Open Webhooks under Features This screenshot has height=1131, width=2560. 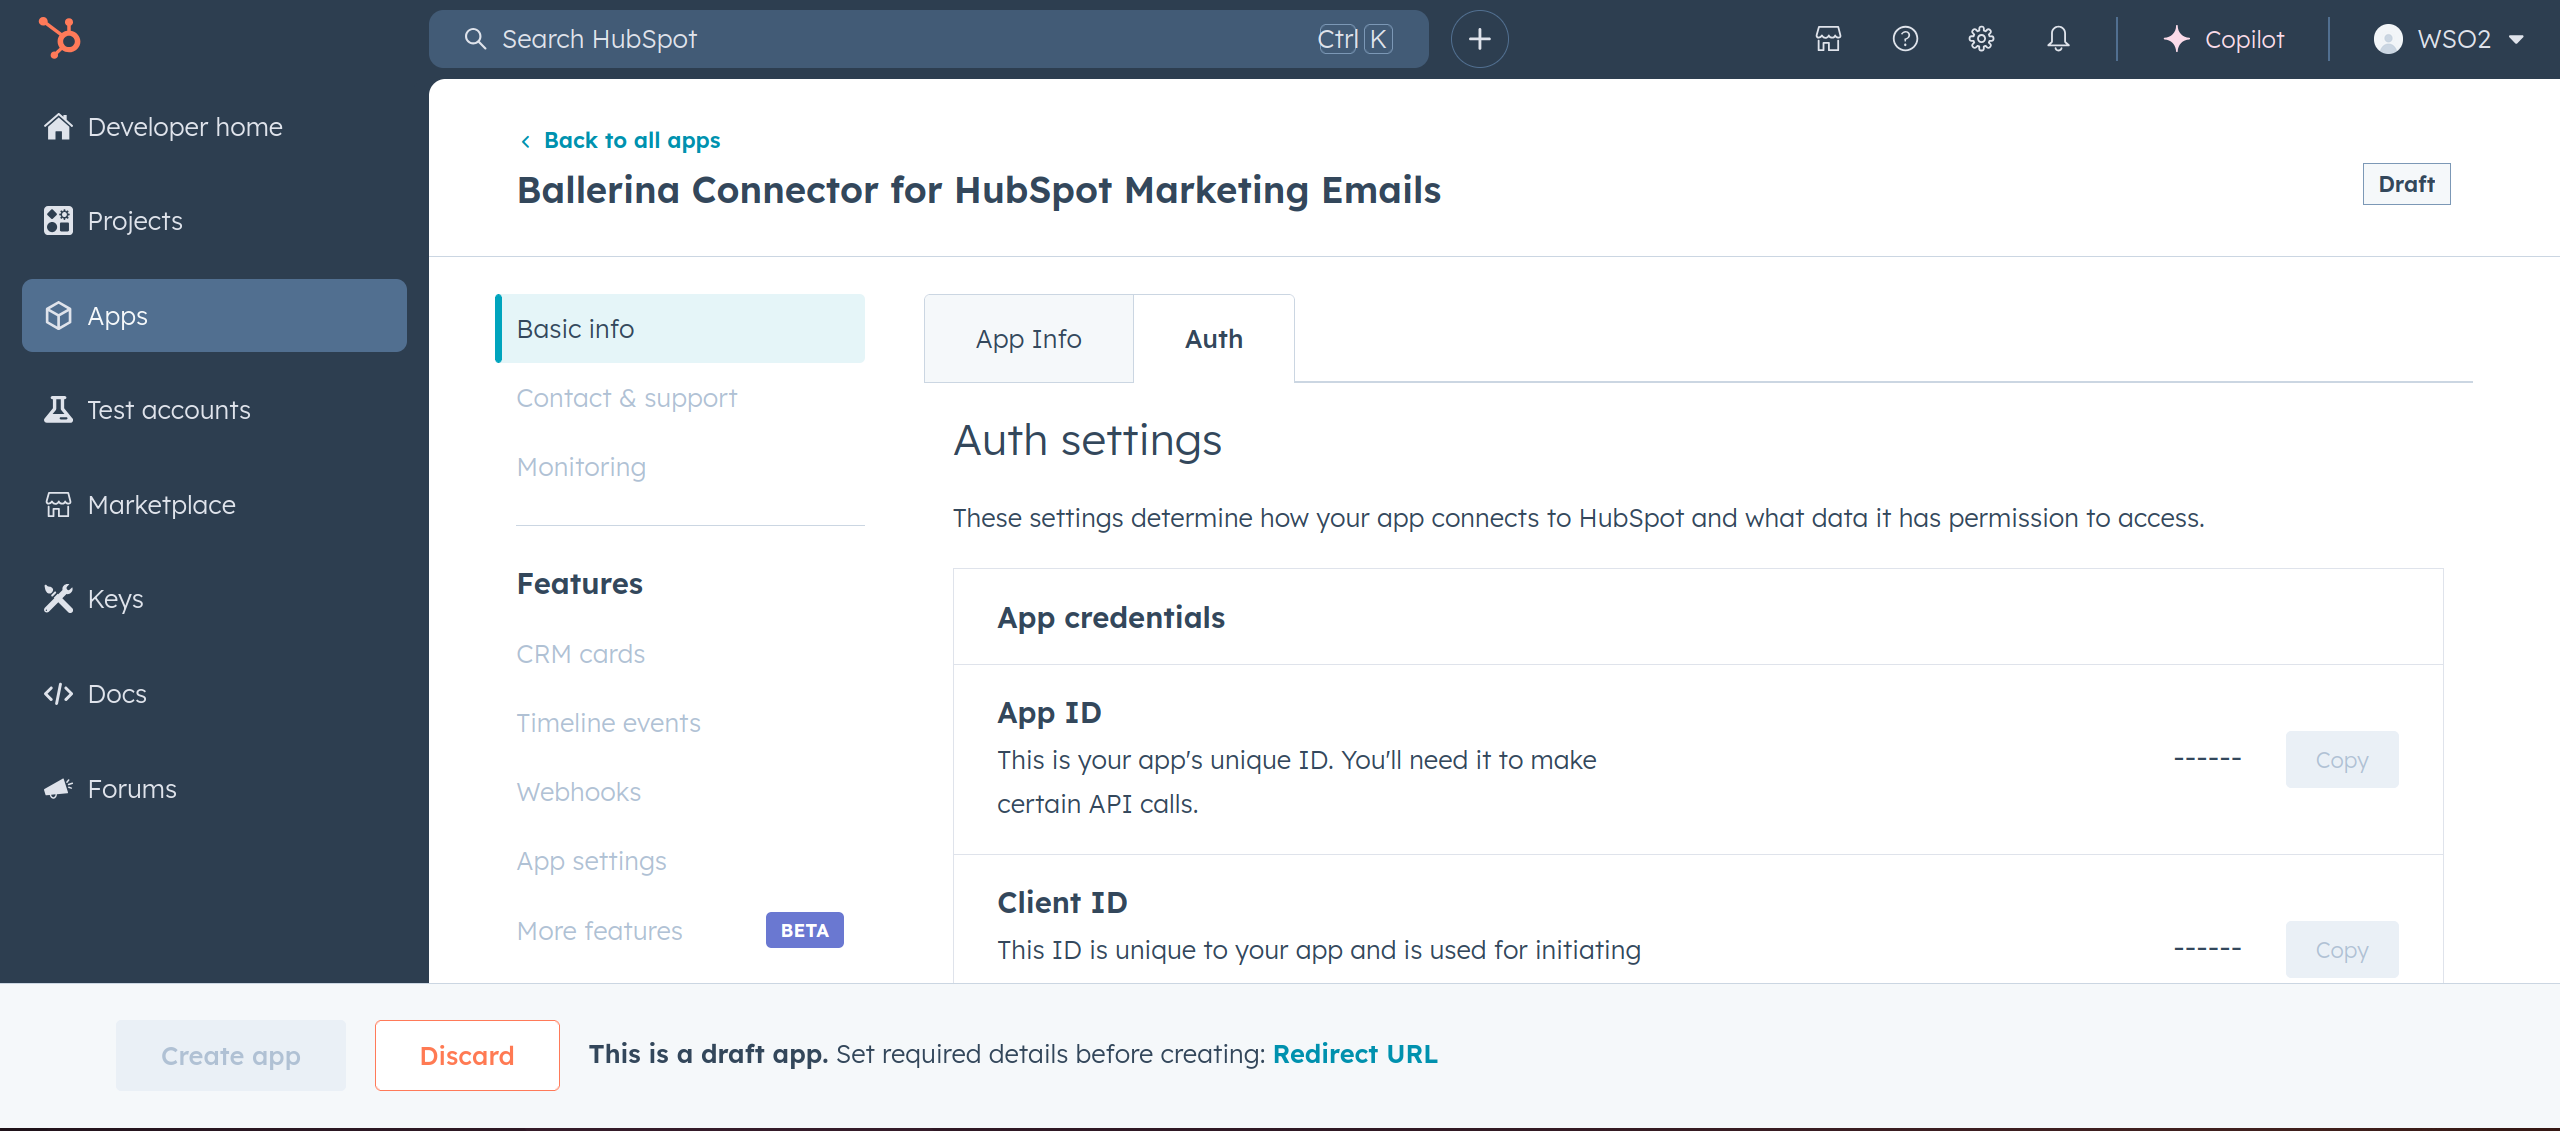[x=578, y=792]
